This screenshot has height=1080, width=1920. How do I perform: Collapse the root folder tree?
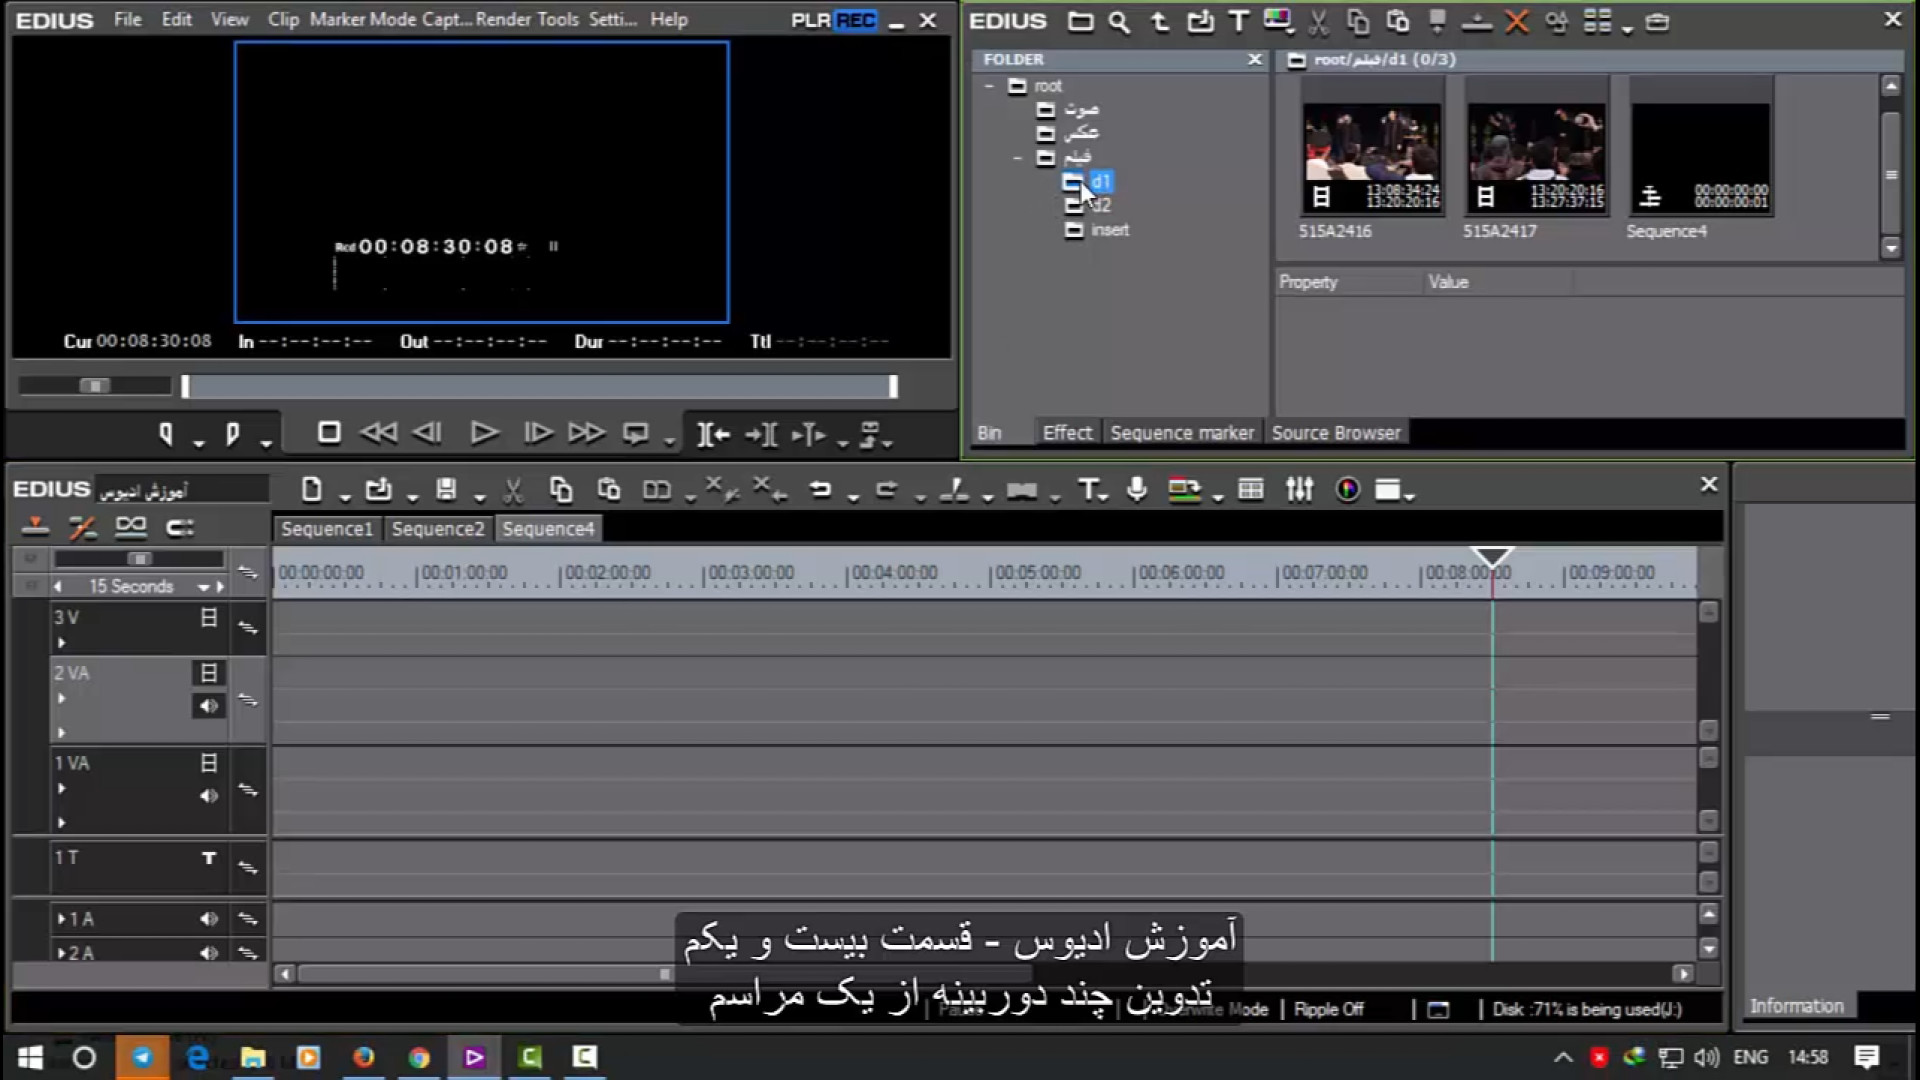(989, 86)
